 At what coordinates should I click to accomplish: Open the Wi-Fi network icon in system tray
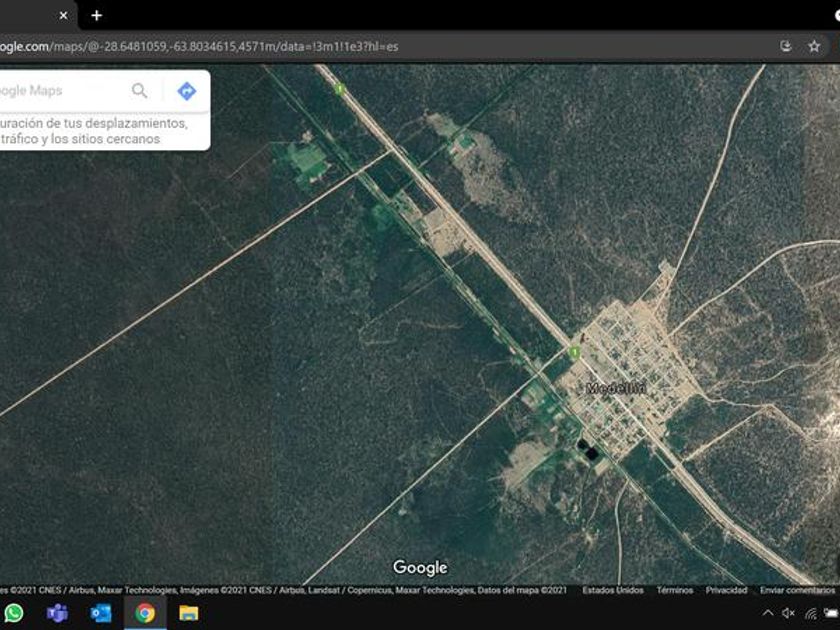point(810,613)
